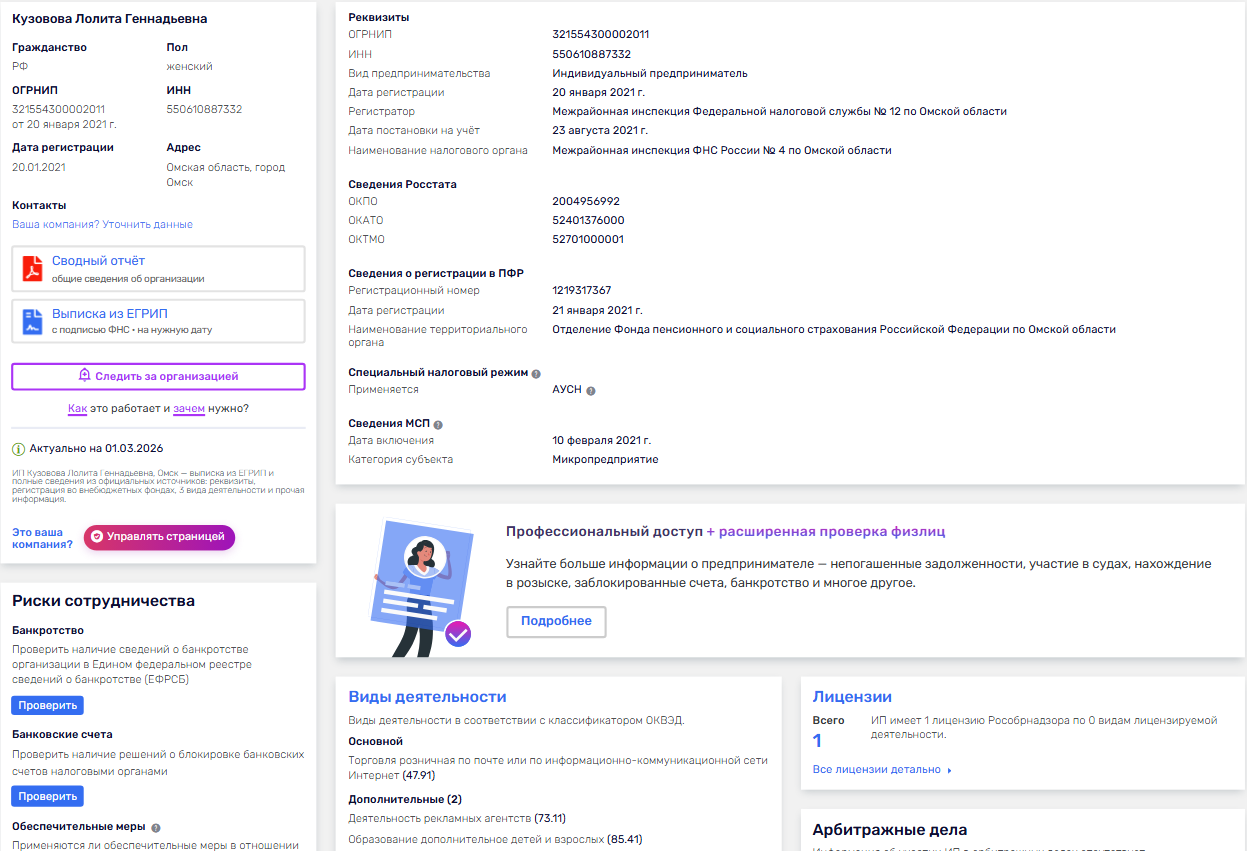The width and height of the screenshot is (1247, 851).
Task: Click the shield icon on Управлять страницей button
Action: click(x=95, y=537)
